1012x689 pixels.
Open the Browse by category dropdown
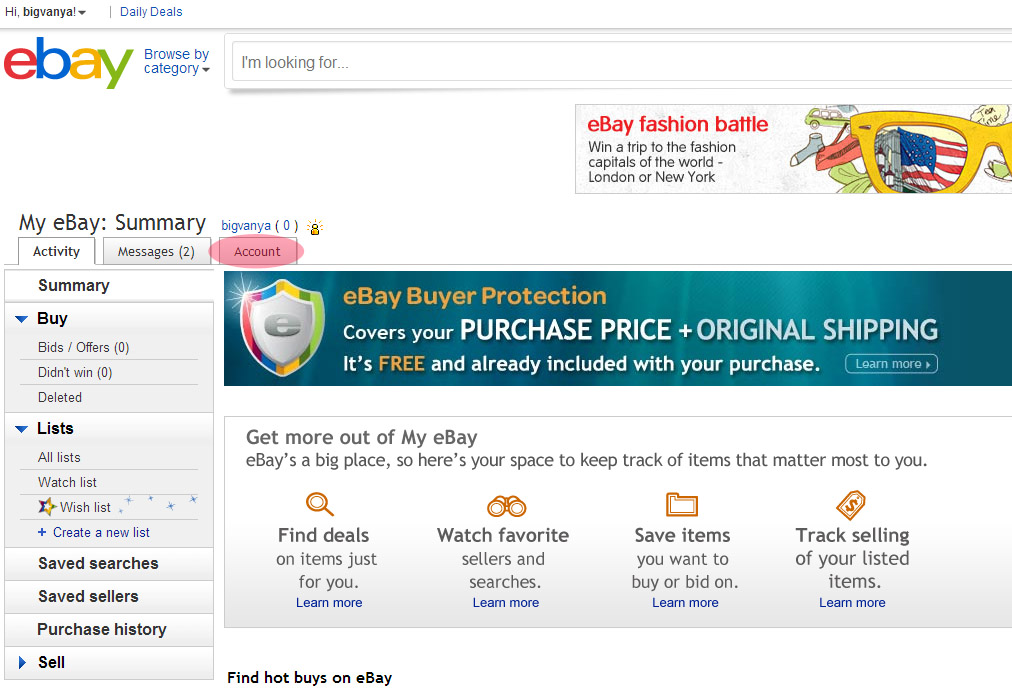click(176, 62)
